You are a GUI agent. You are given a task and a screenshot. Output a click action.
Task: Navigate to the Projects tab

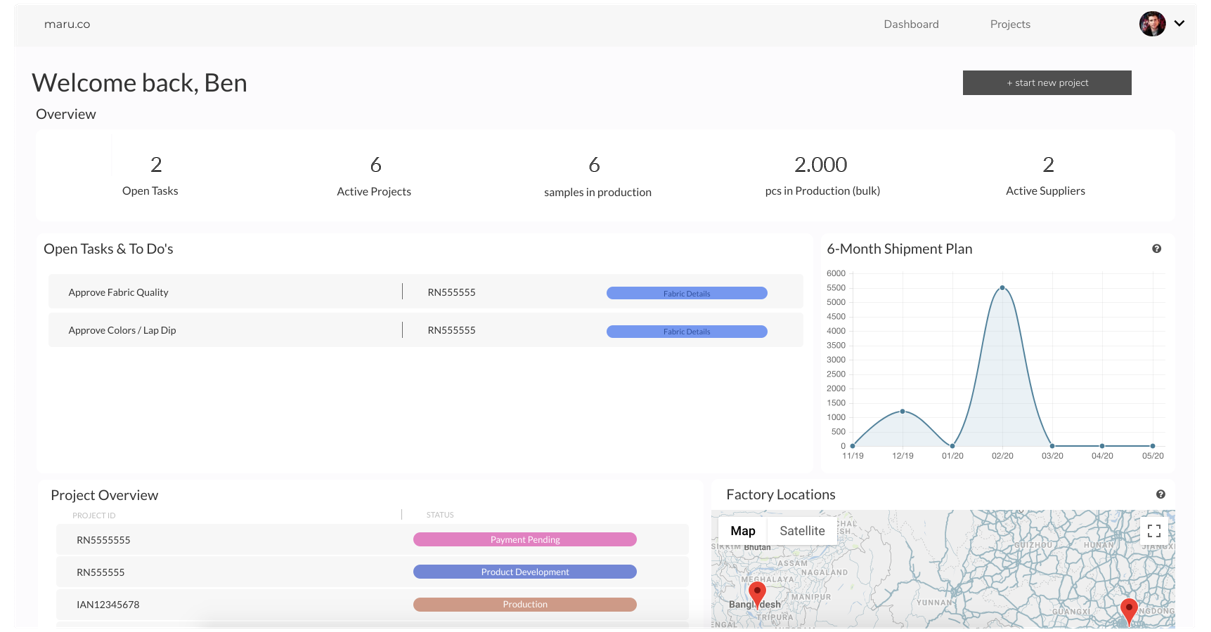point(1009,23)
